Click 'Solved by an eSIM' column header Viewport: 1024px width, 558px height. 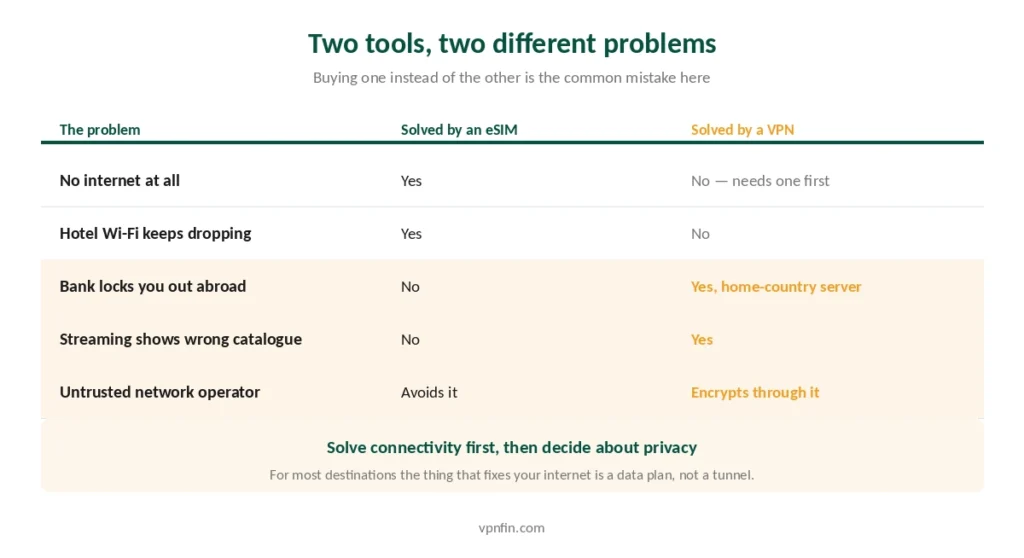[x=459, y=129]
